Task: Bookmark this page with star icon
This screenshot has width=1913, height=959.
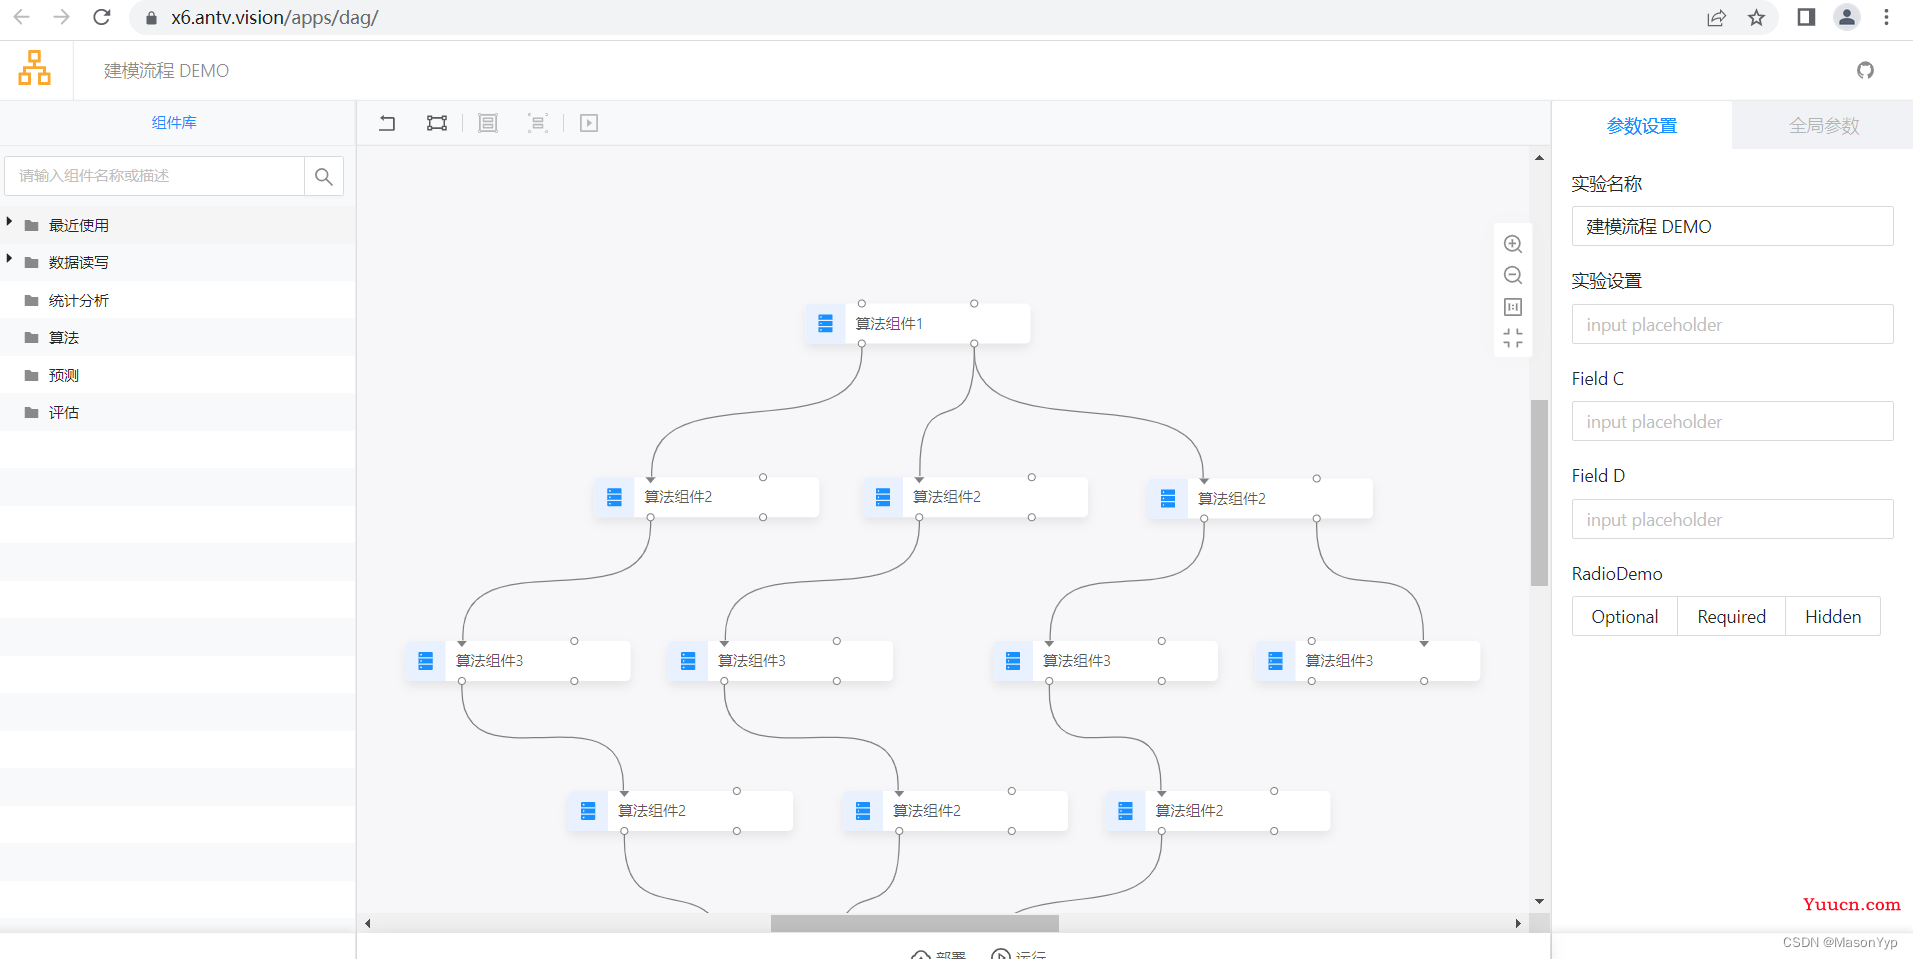Action: [x=1757, y=18]
